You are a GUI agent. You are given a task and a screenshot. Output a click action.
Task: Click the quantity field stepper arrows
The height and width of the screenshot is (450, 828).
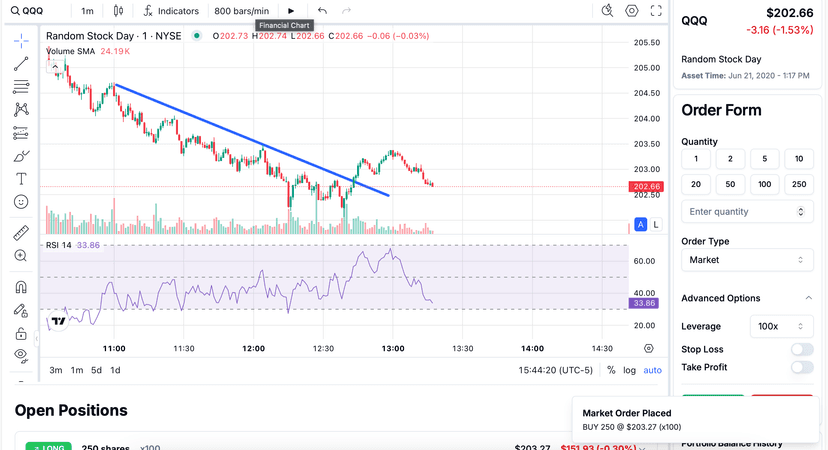pyautogui.click(x=801, y=212)
